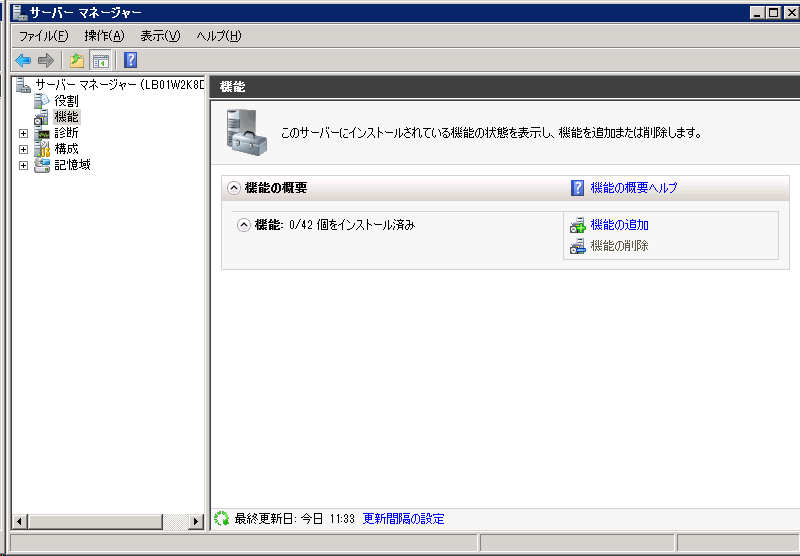Minimize the Server Manager window
800x556 pixels.
(757, 12)
